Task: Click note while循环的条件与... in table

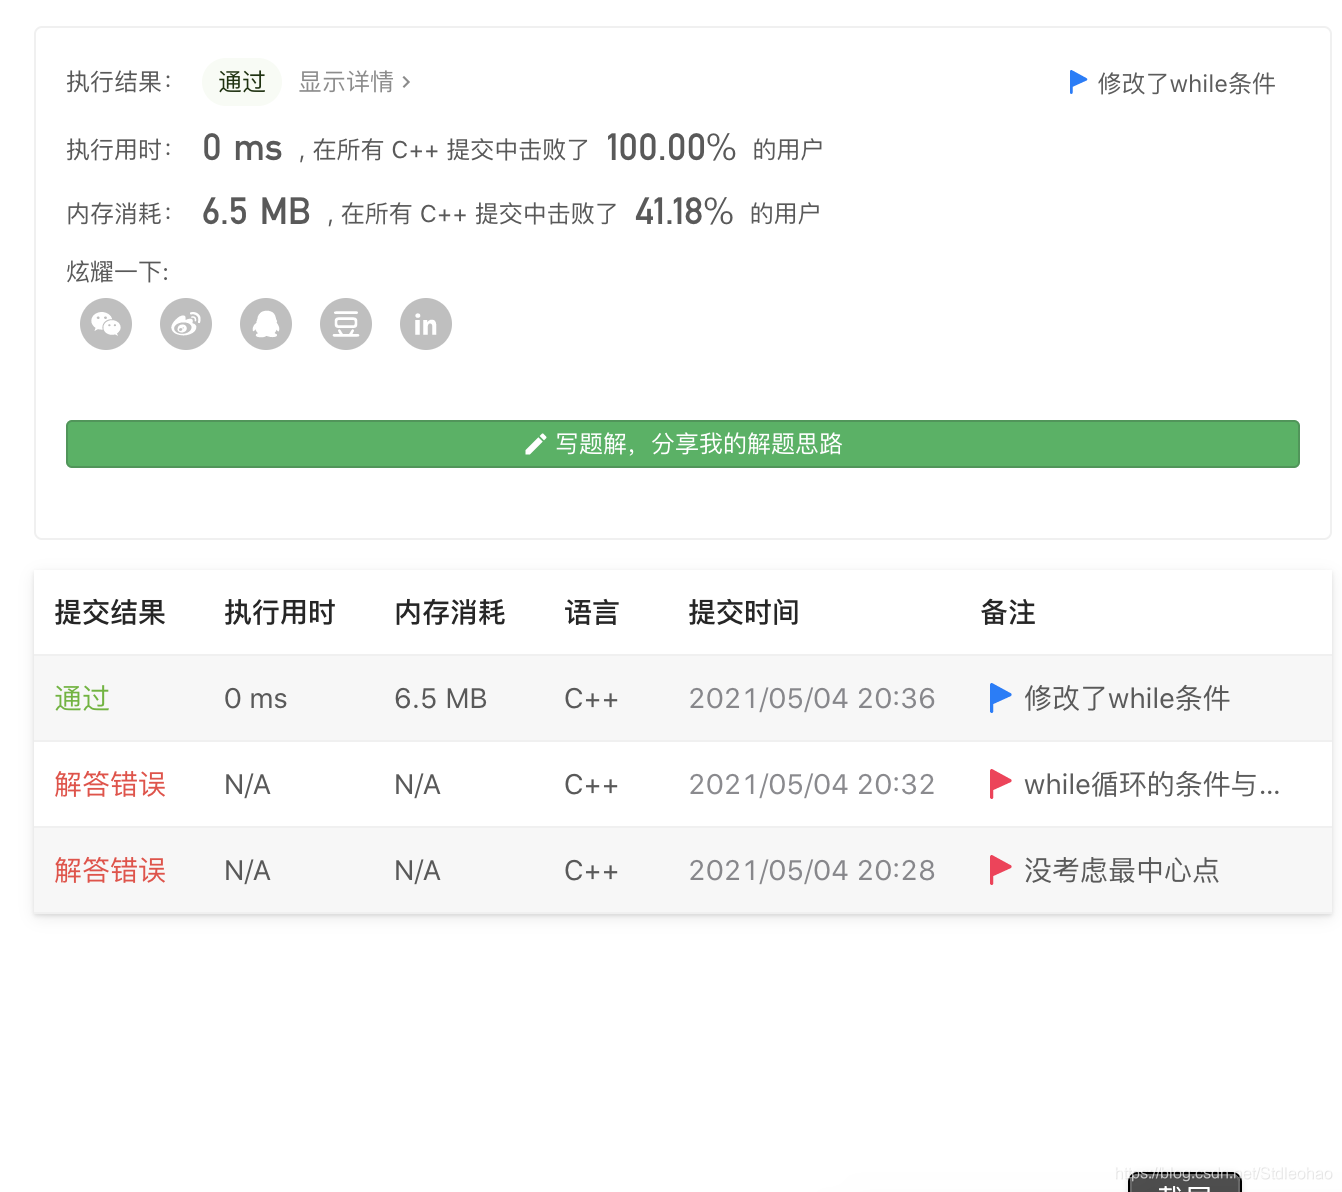Action: [1152, 784]
